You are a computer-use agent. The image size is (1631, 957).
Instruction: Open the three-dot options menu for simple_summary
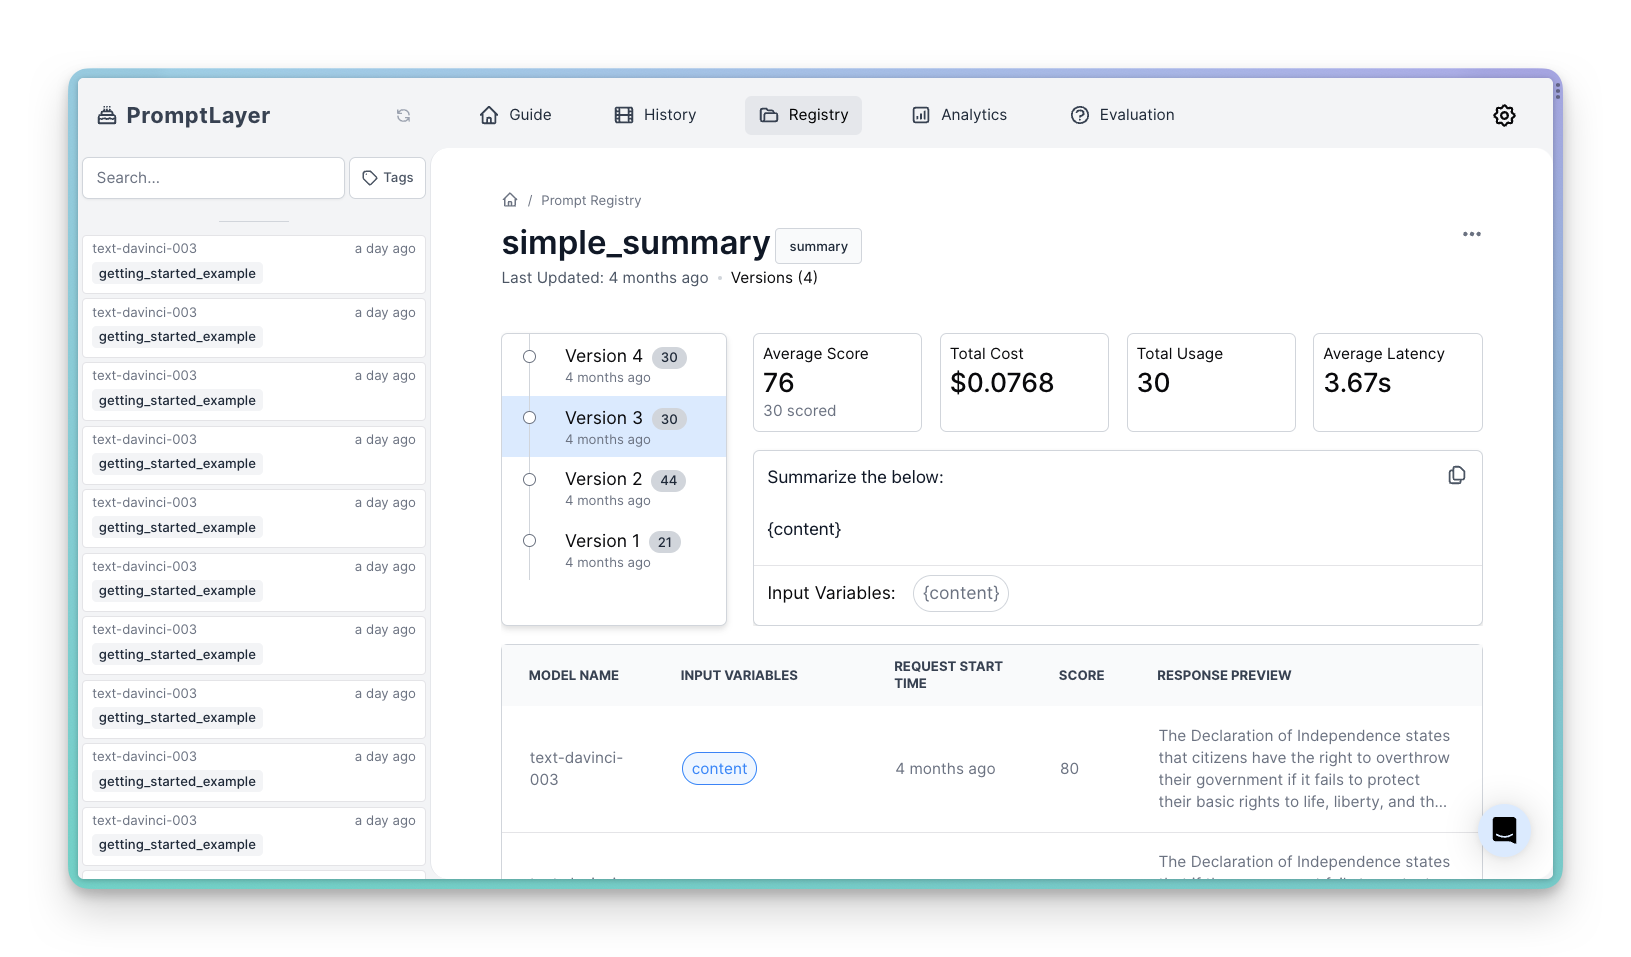[1472, 234]
